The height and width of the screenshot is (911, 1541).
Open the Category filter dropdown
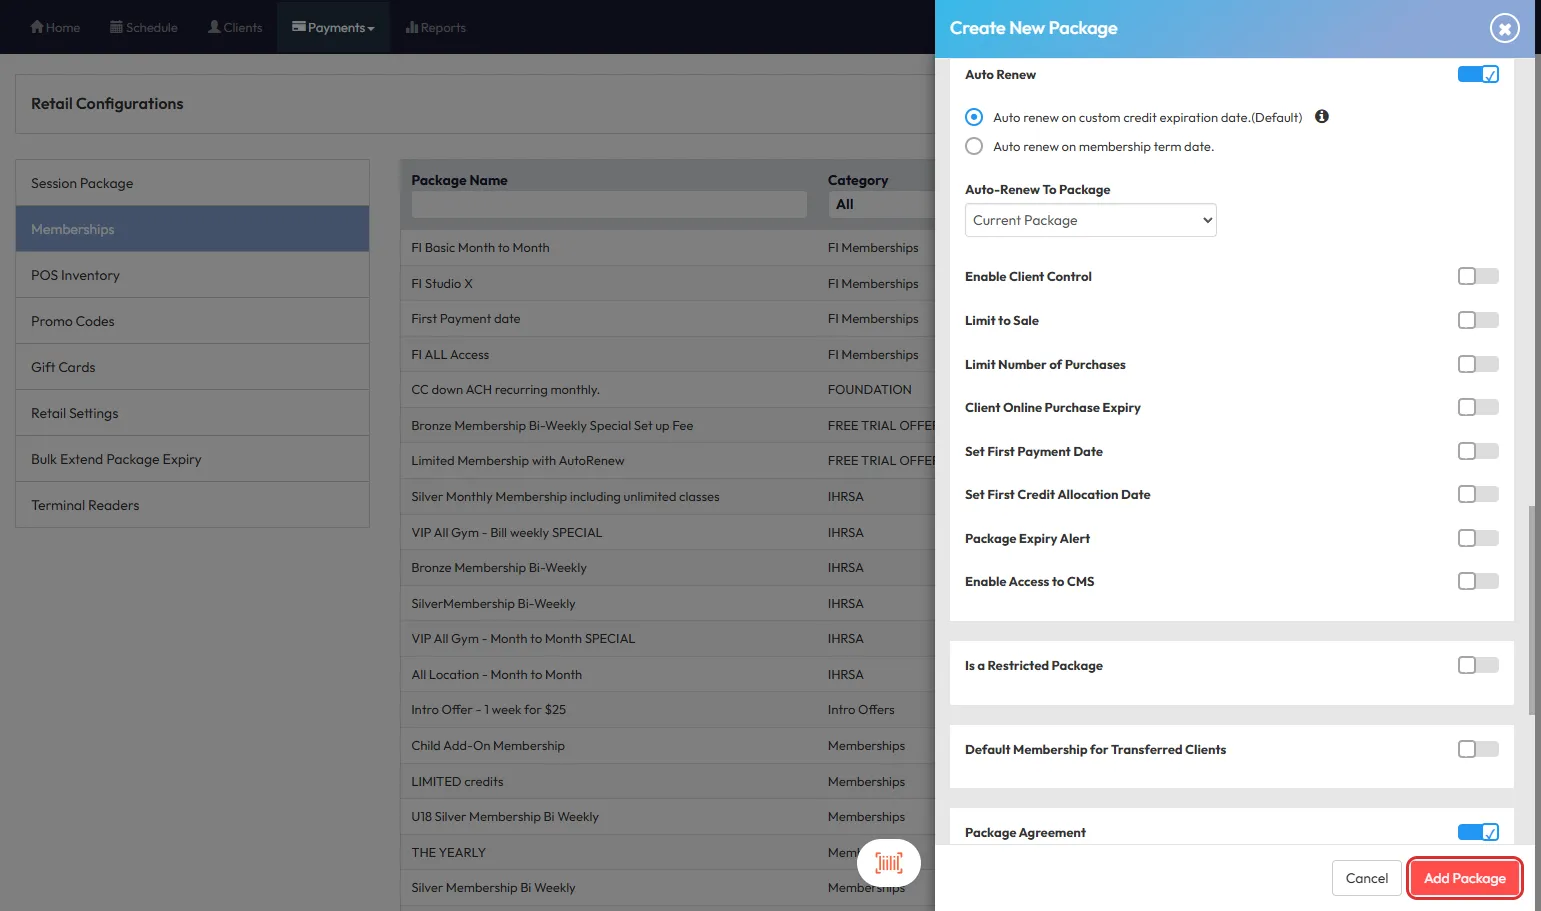(x=880, y=204)
